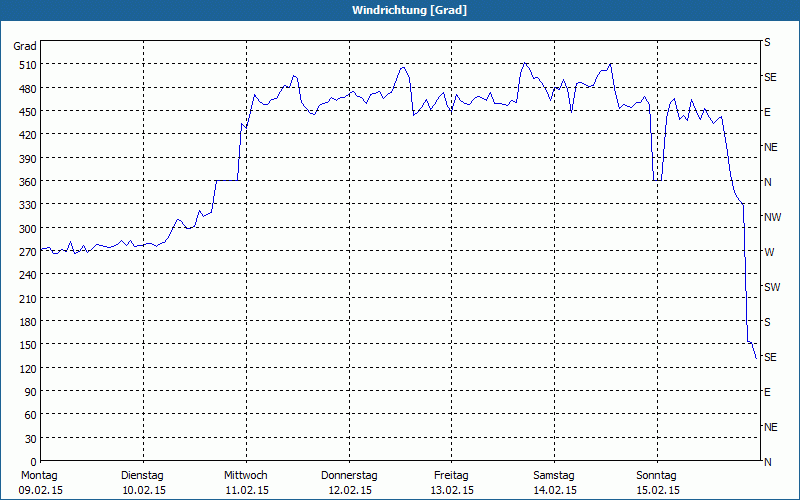Click the 0 value at the axis origin
Image resolution: width=800 pixels, height=500 pixels.
34,462
